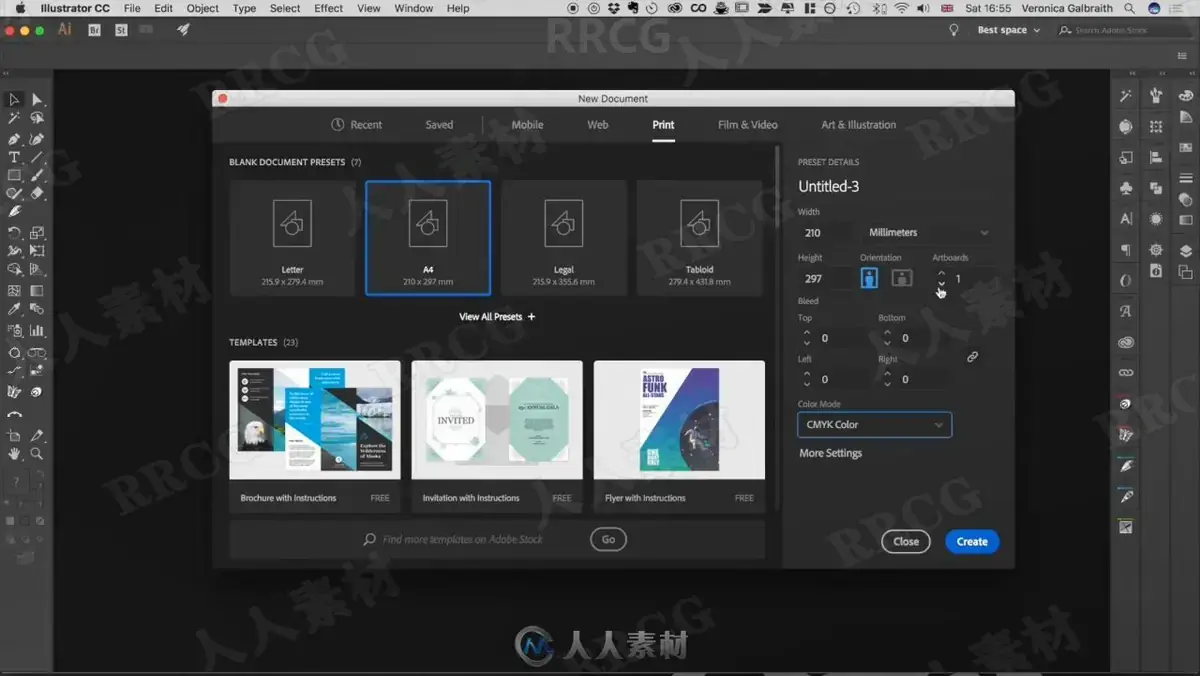Screen dimensions: 1200x676
Task: Pick the Lasso tool
Action: pos(37,118)
